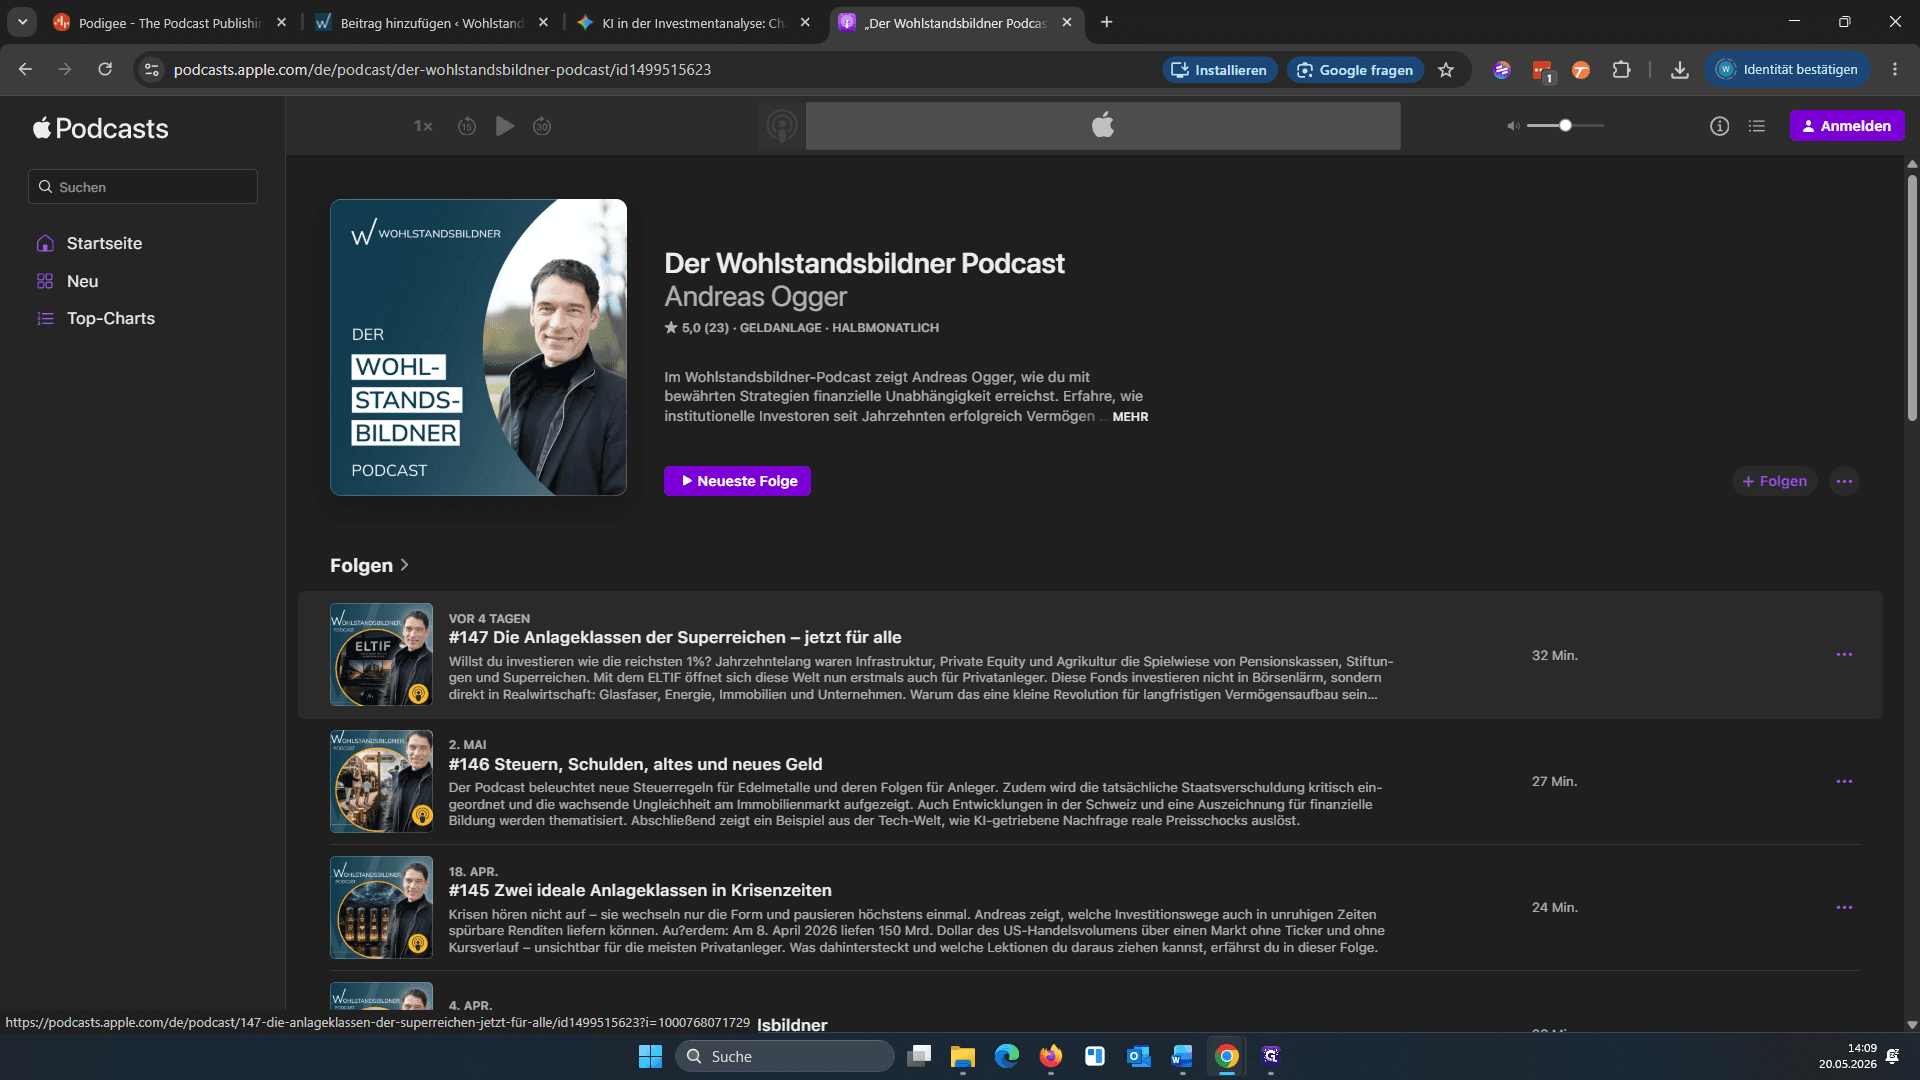Open the browser extensions puzzle icon

click(1621, 70)
